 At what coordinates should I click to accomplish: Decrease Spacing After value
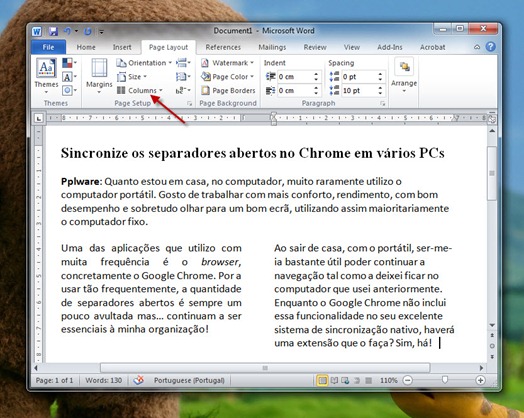[x=380, y=93]
